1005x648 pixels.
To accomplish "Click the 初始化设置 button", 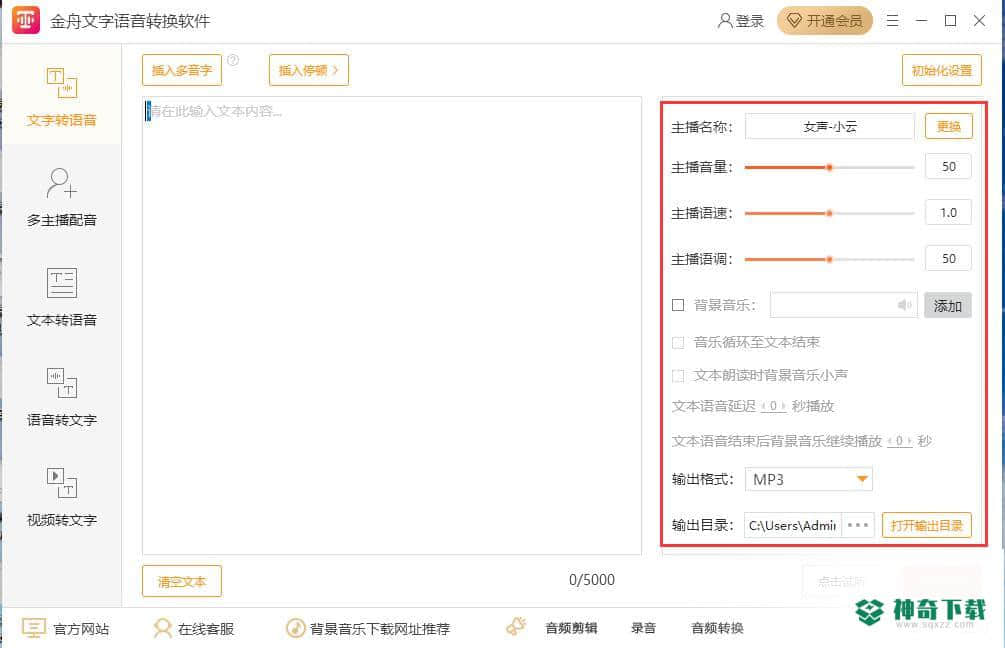I will (942, 70).
